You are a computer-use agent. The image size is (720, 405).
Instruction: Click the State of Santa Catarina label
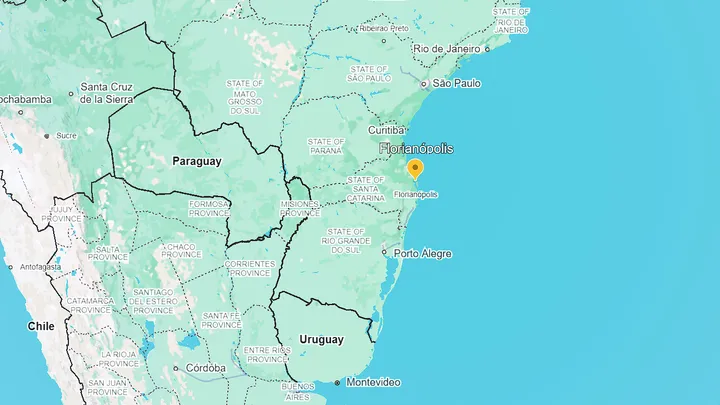pyautogui.click(x=365, y=189)
